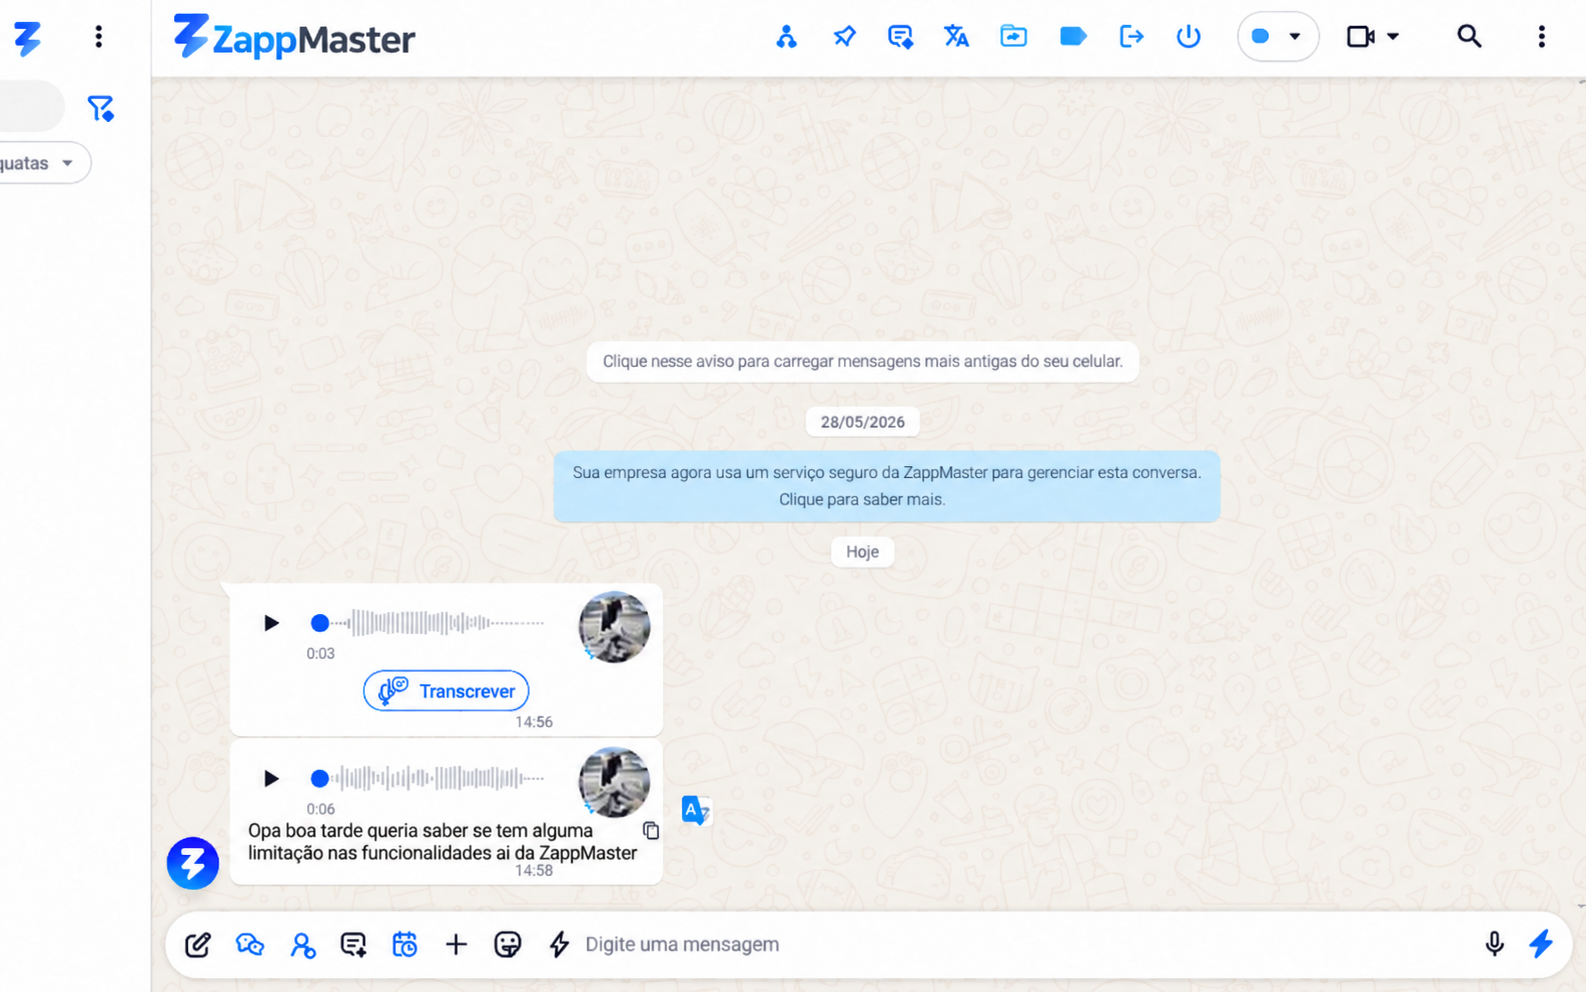Open the ZappMaster secure service notice

pos(886,486)
